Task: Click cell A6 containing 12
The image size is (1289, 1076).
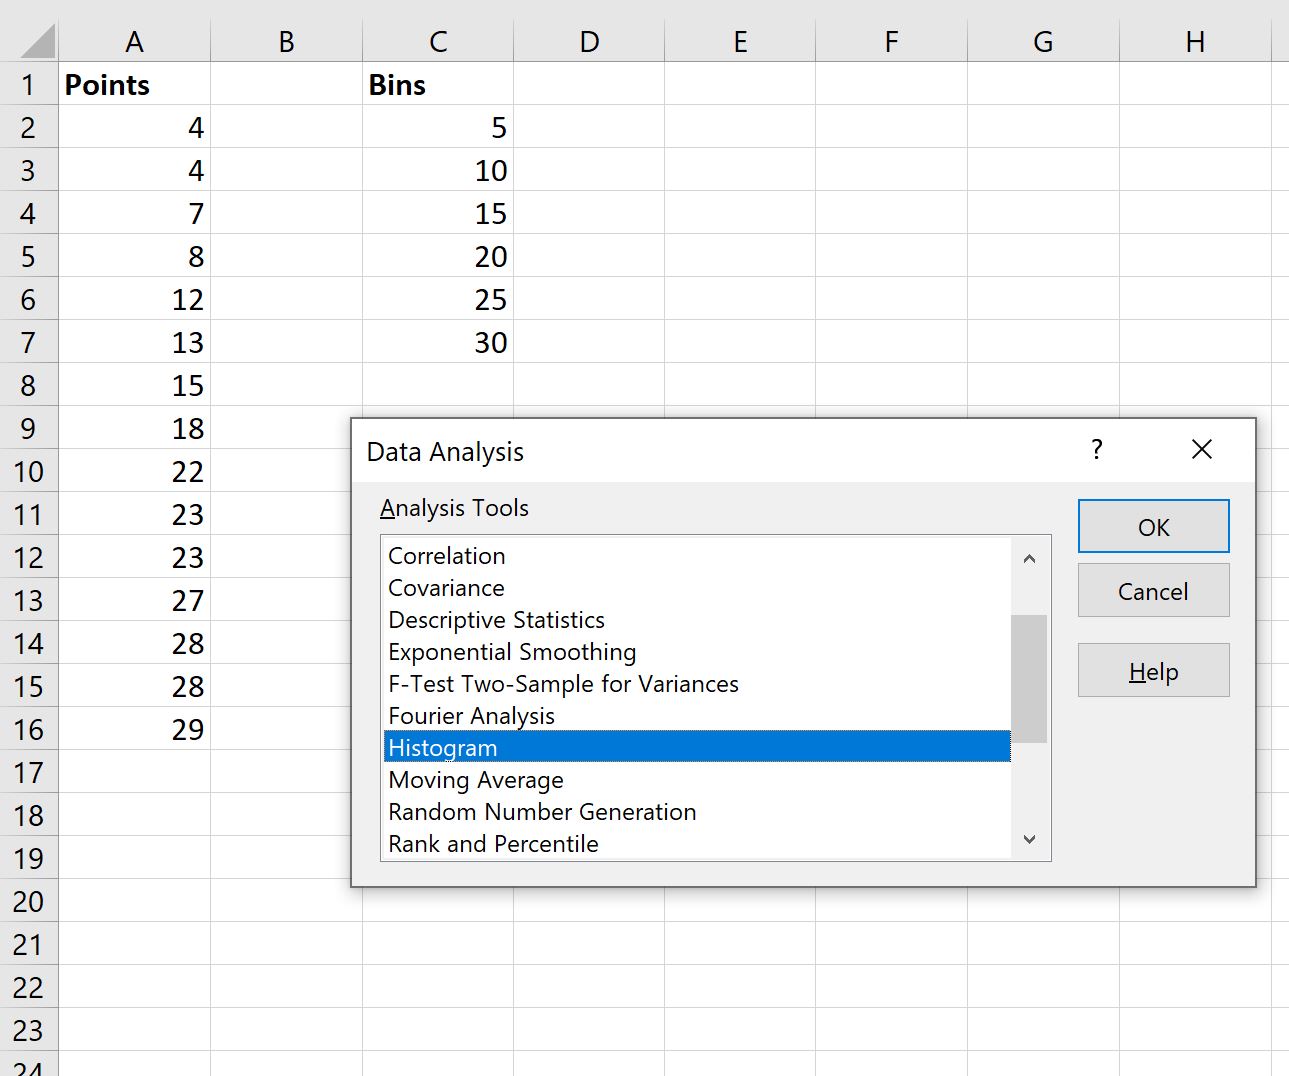Action: [x=134, y=299]
